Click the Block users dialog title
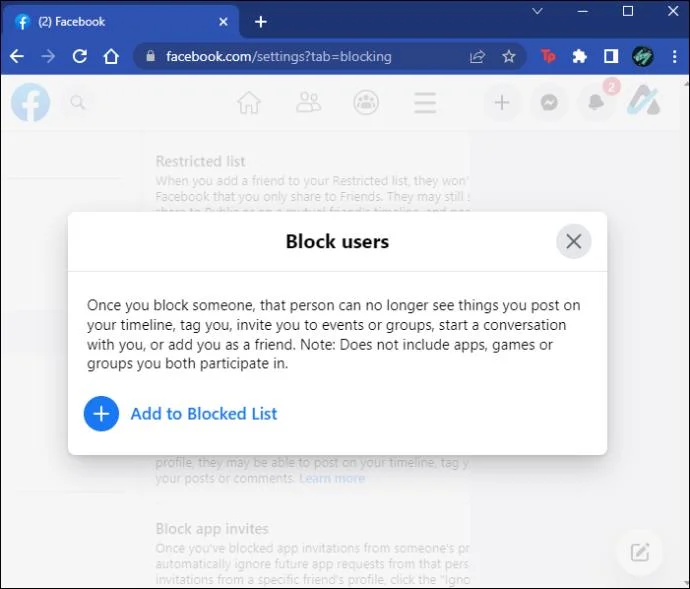 pyautogui.click(x=337, y=241)
